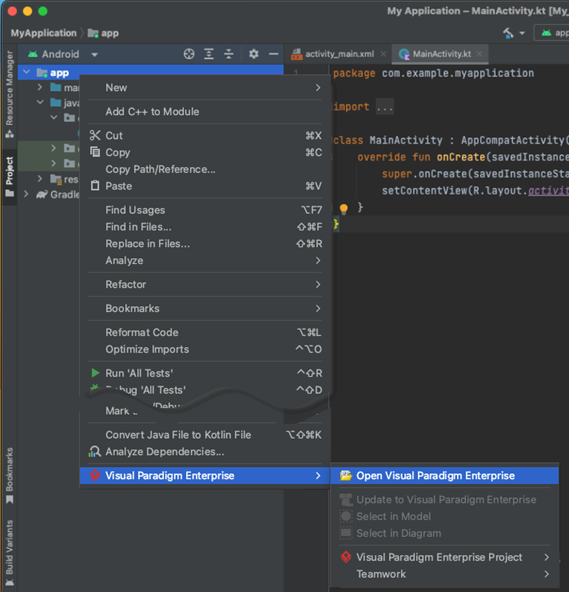Screen dimensions: 569x592
Task: Choose Analyze Dependencies...
Action: click(205, 452)
